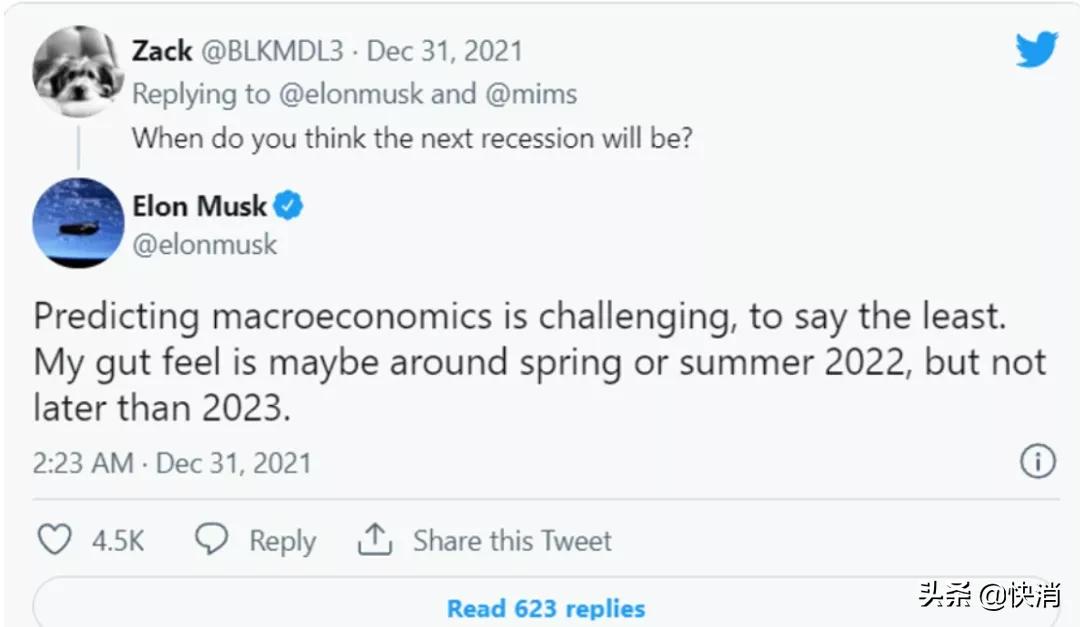Open the @elonmusk handle under Elon Musk
Screen dimensions: 1080x627
pyautogui.click(x=205, y=244)
